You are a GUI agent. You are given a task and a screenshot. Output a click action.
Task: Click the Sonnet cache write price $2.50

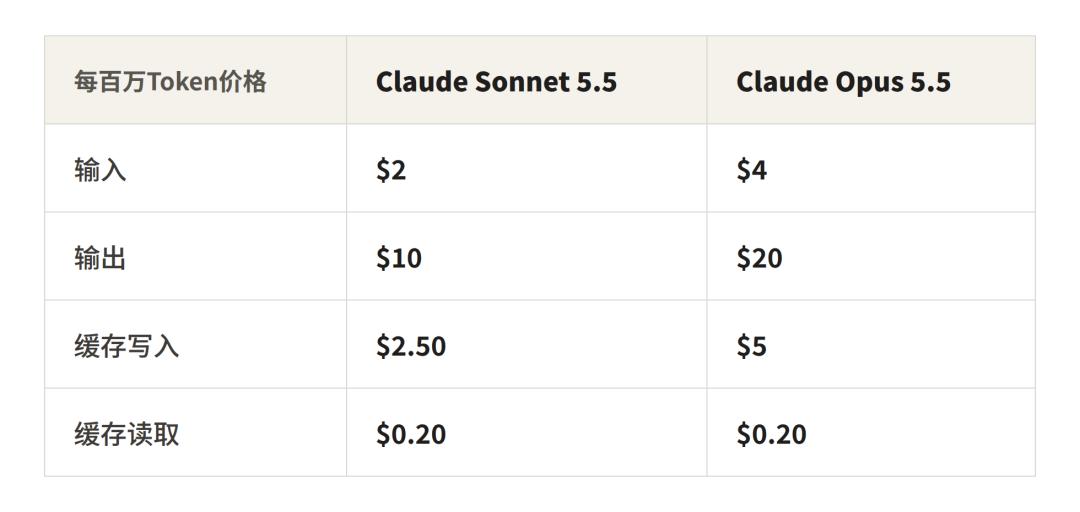click(411, 346)
